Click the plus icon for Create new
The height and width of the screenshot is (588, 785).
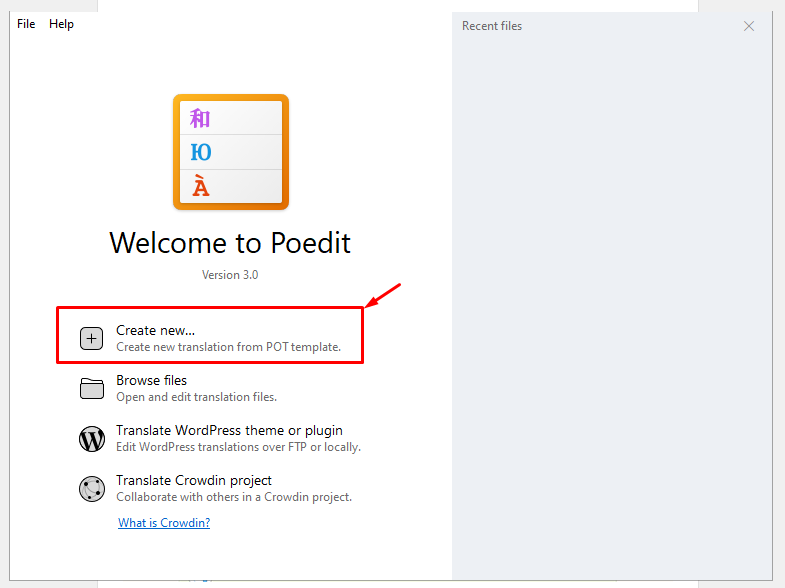[x=92, y=338]
